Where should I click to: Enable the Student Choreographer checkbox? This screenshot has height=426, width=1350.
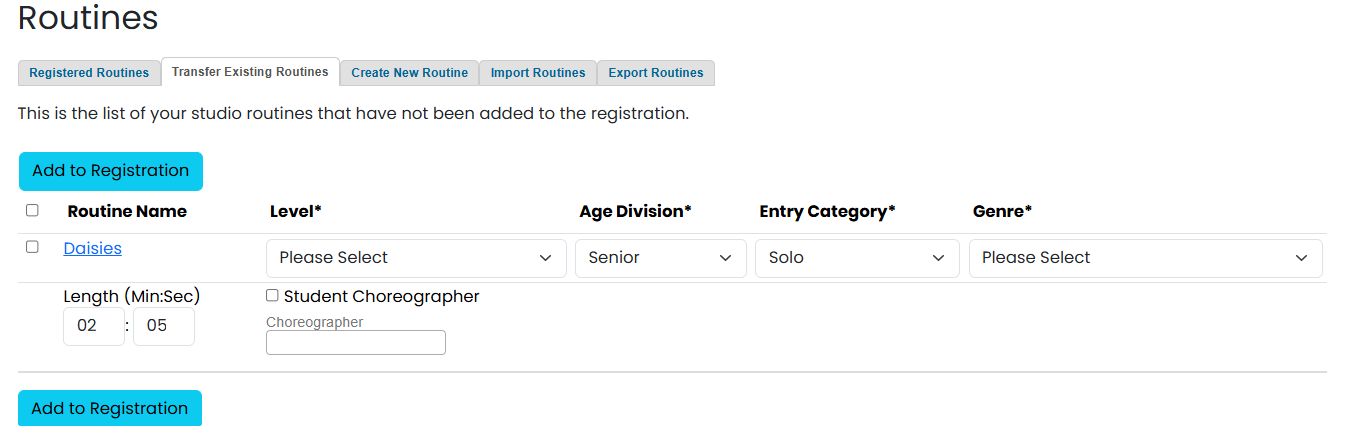(x=272, y=295)
